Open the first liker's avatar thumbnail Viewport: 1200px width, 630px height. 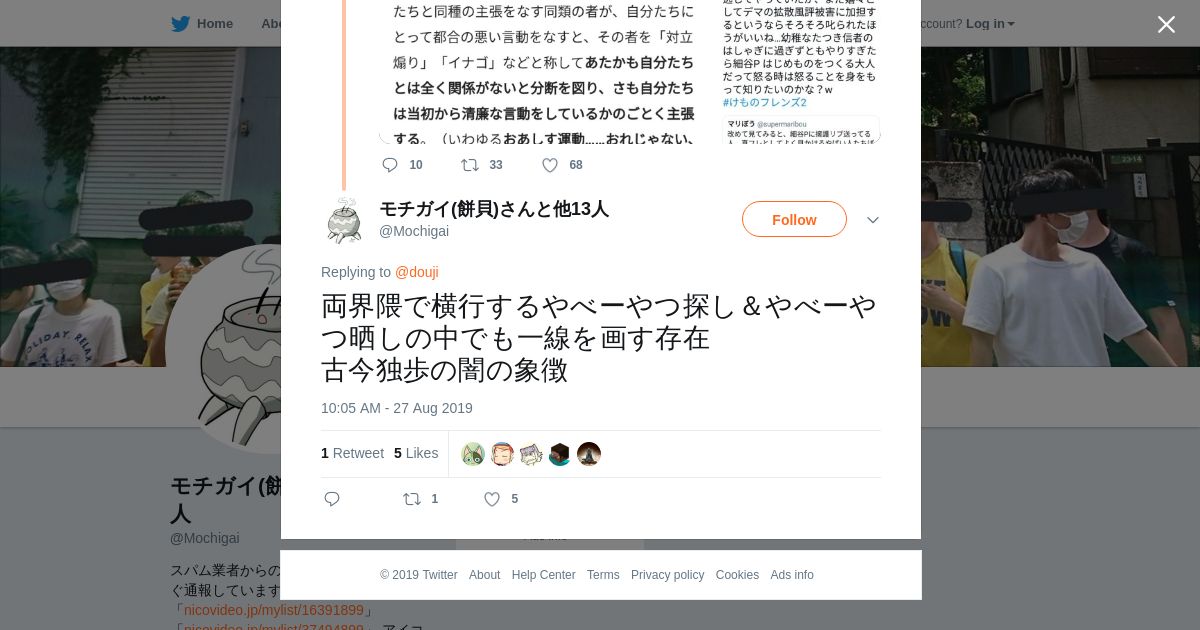point(473,454)
